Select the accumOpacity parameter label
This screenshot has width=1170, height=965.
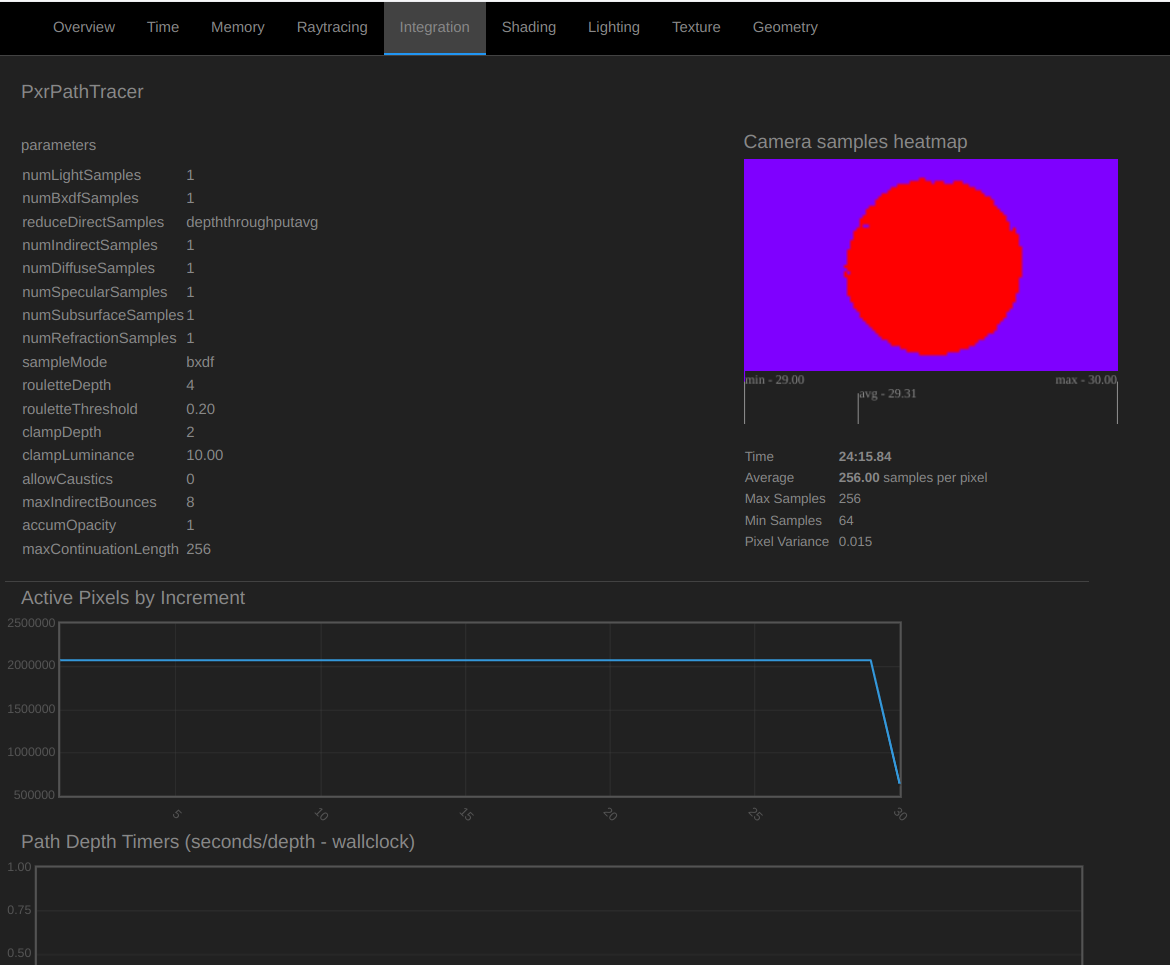pyautogui.click(x=69, y=526)
